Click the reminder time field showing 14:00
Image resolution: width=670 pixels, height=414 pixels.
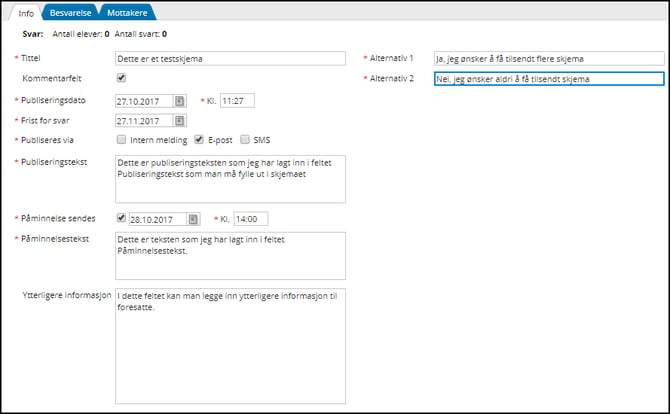250,220
